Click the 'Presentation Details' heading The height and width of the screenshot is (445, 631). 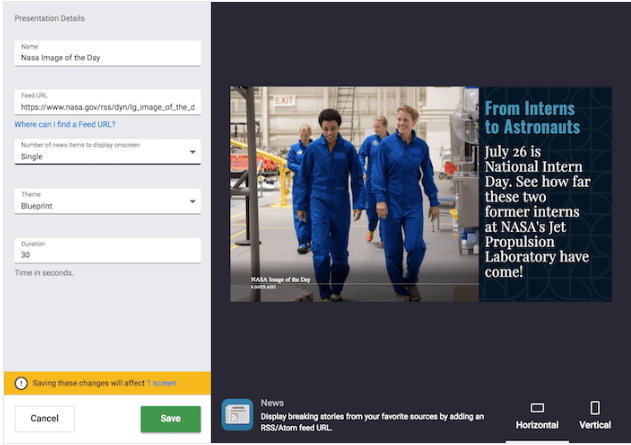pyautogui.click(x=49, y=18)
